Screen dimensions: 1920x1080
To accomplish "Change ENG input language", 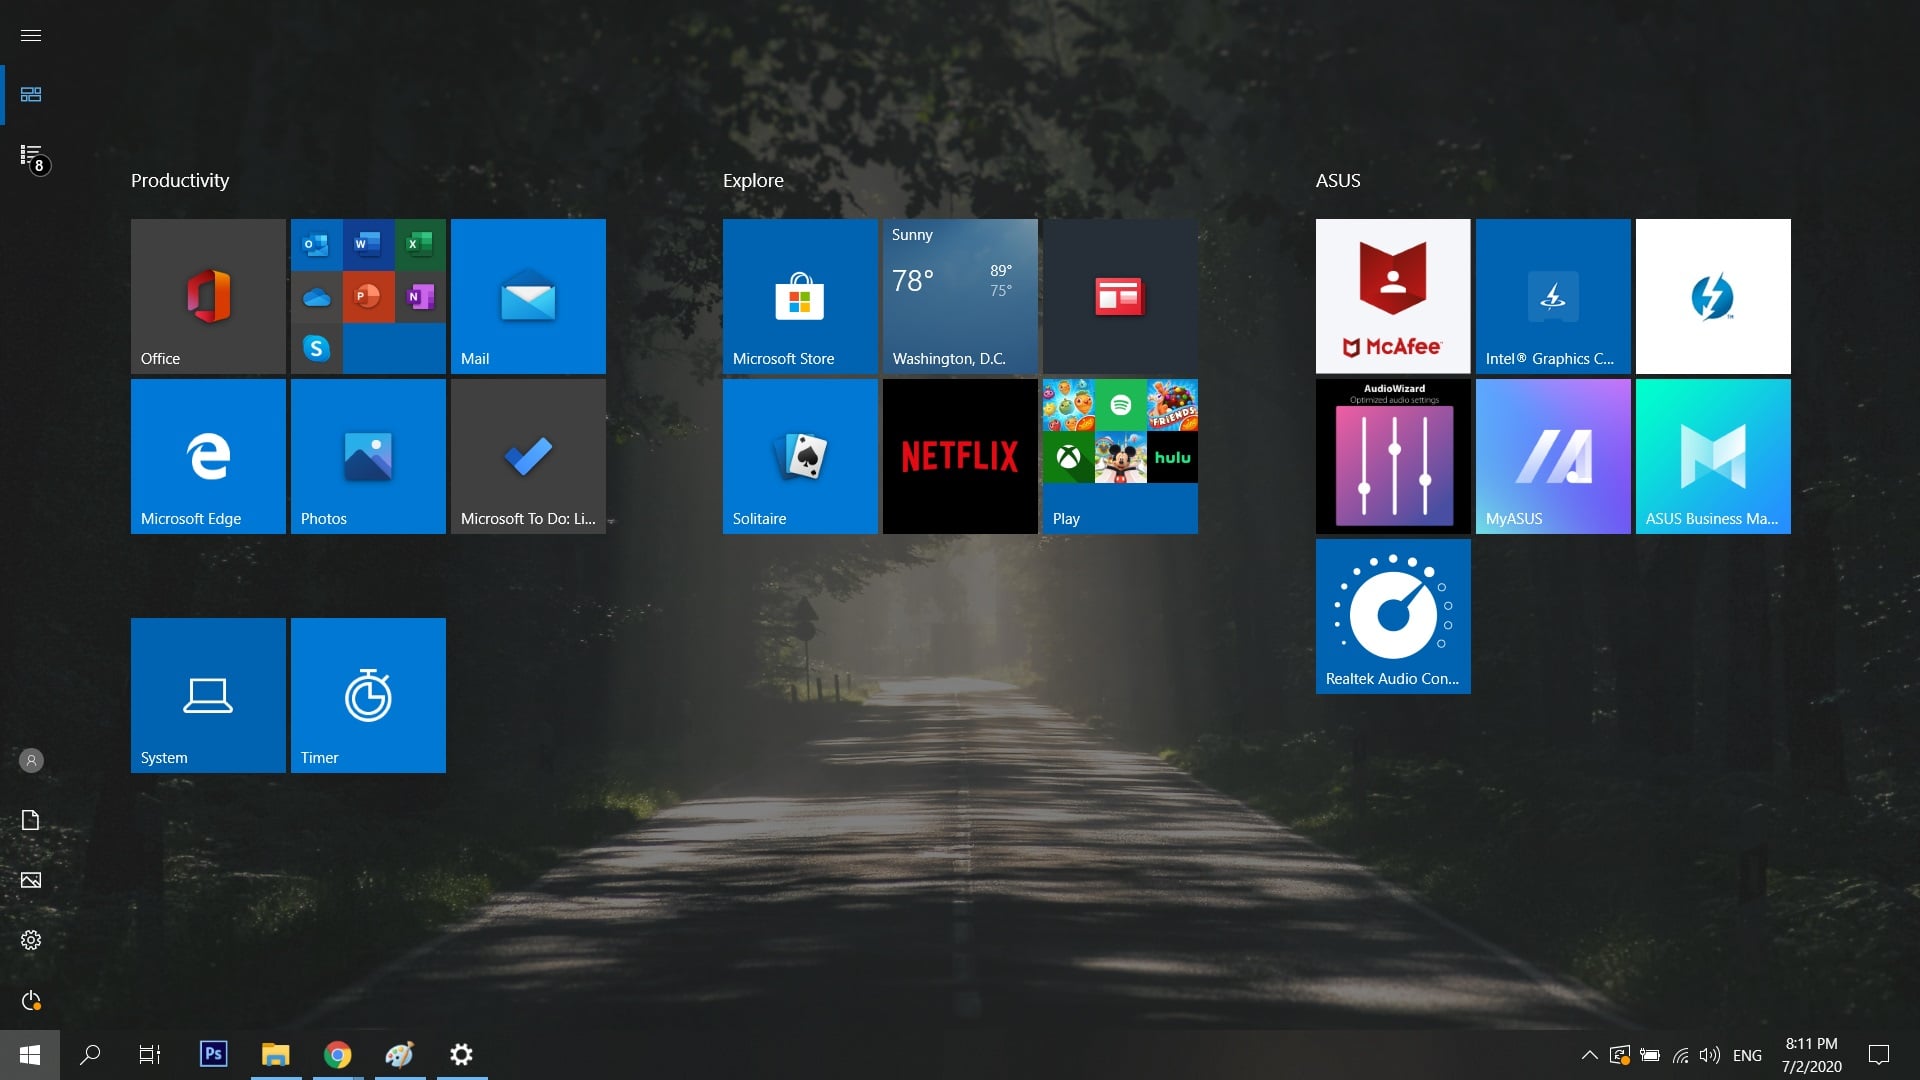I will click(1747, 1055).
